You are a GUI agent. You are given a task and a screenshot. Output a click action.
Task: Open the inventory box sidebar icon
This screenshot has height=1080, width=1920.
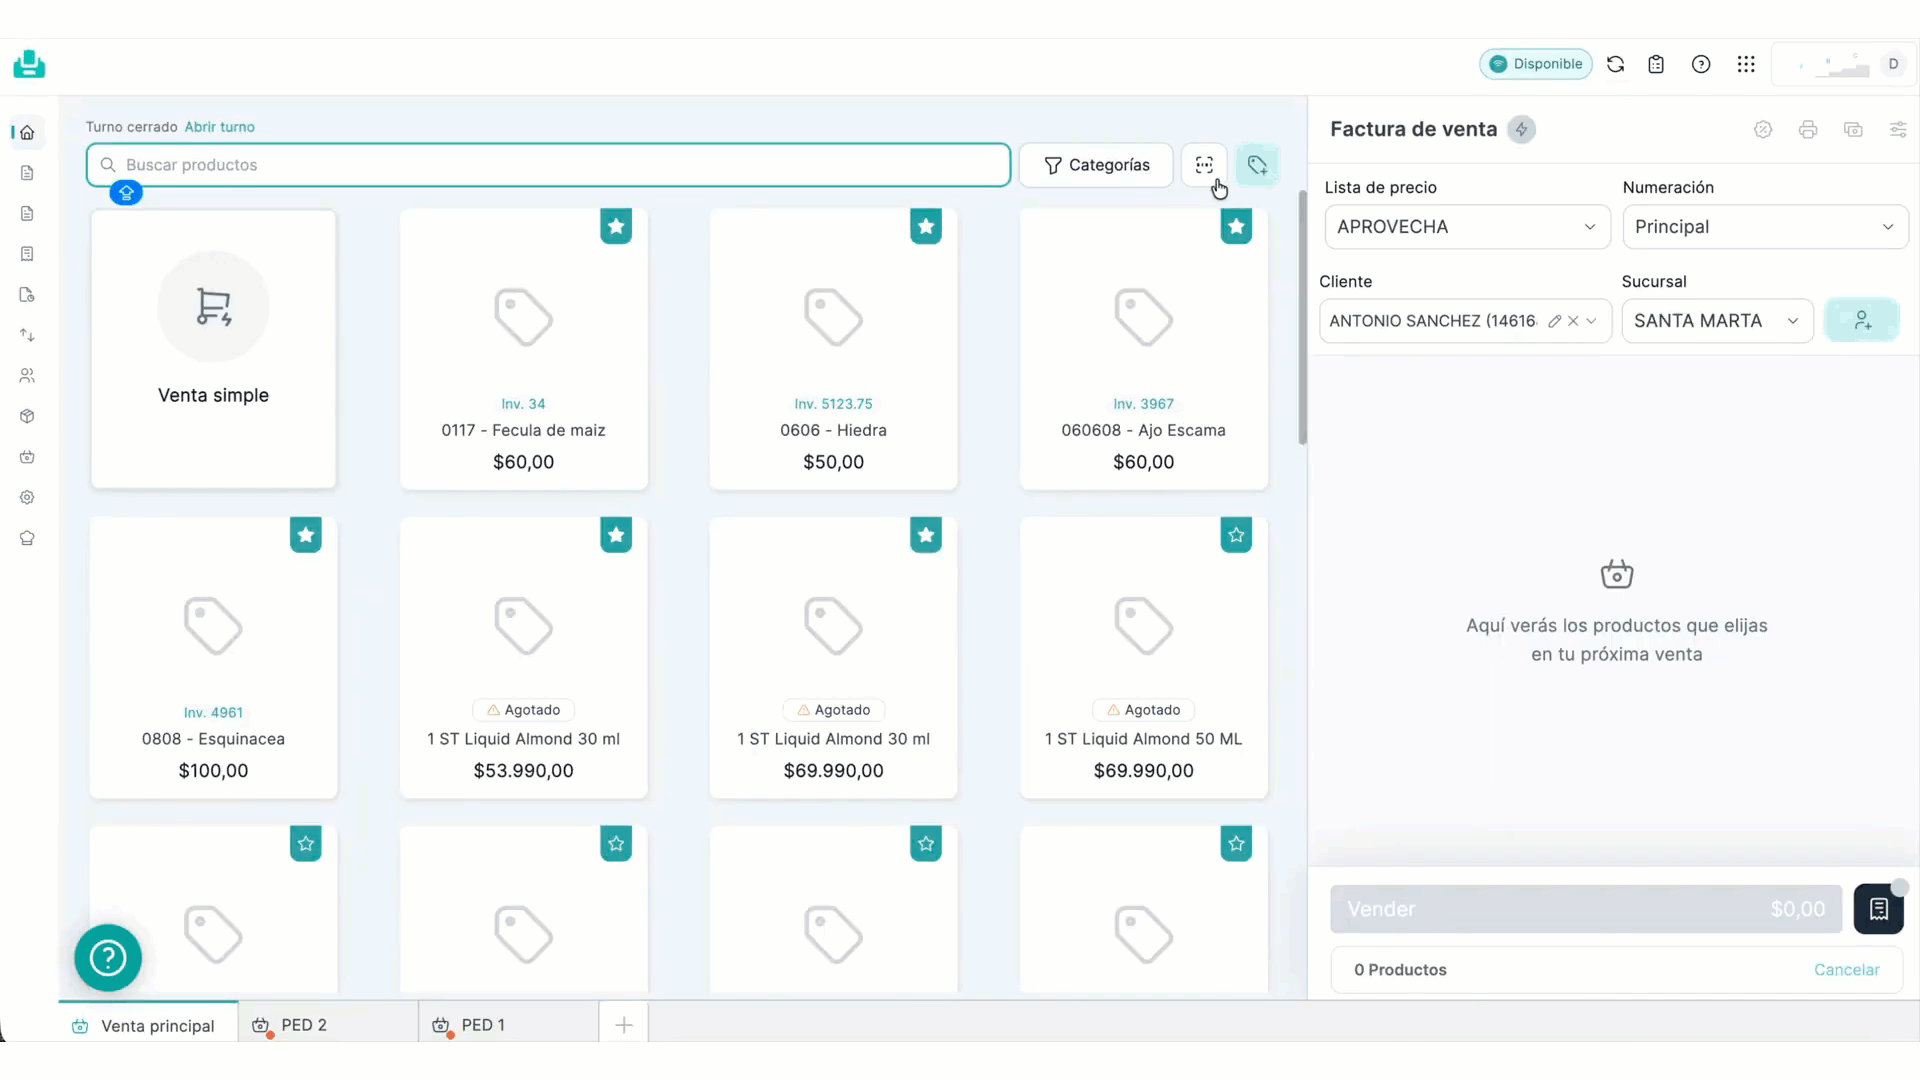(27, 416)
